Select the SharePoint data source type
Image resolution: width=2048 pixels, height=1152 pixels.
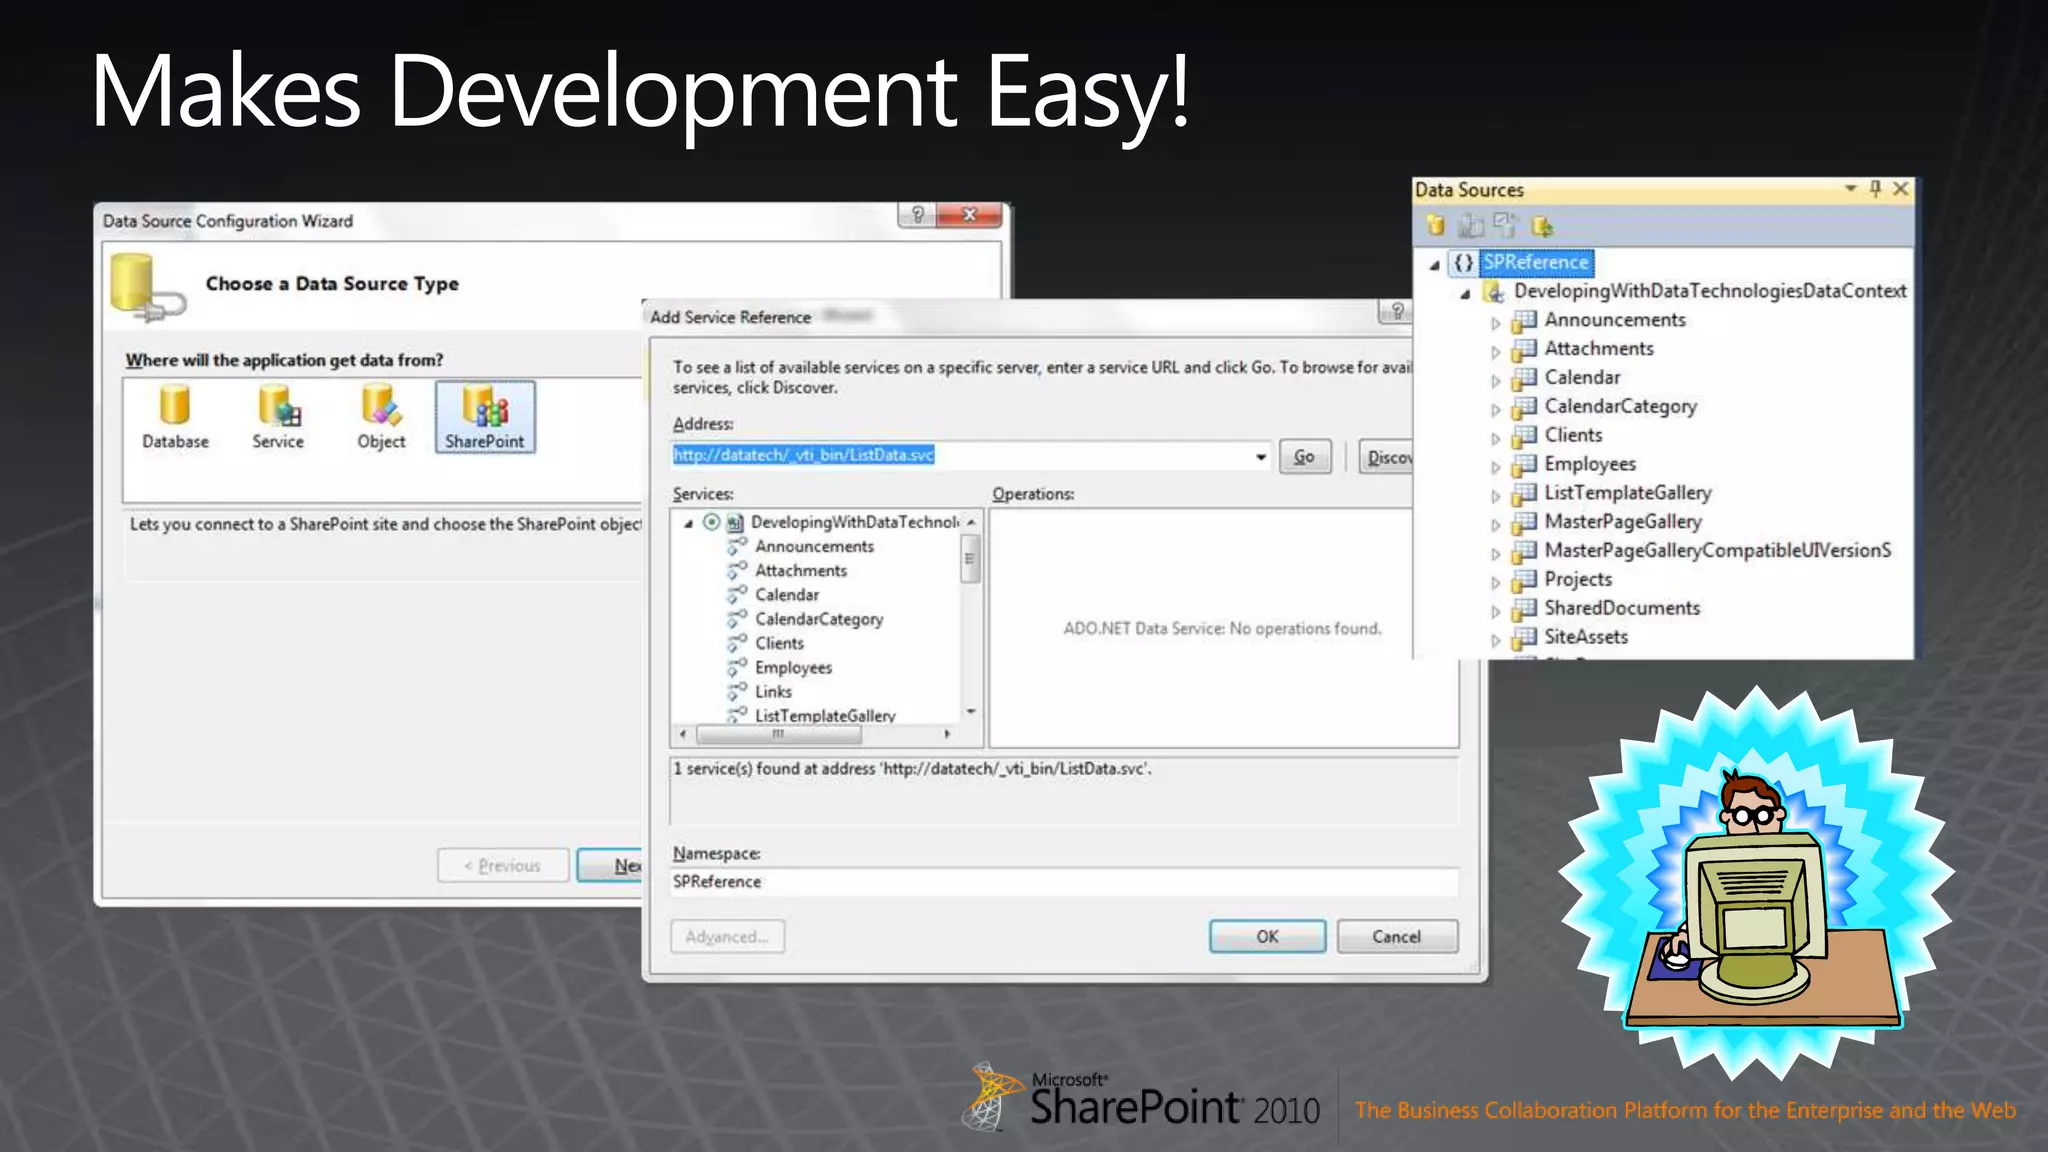pyautogui.click(x=485, y=417)
